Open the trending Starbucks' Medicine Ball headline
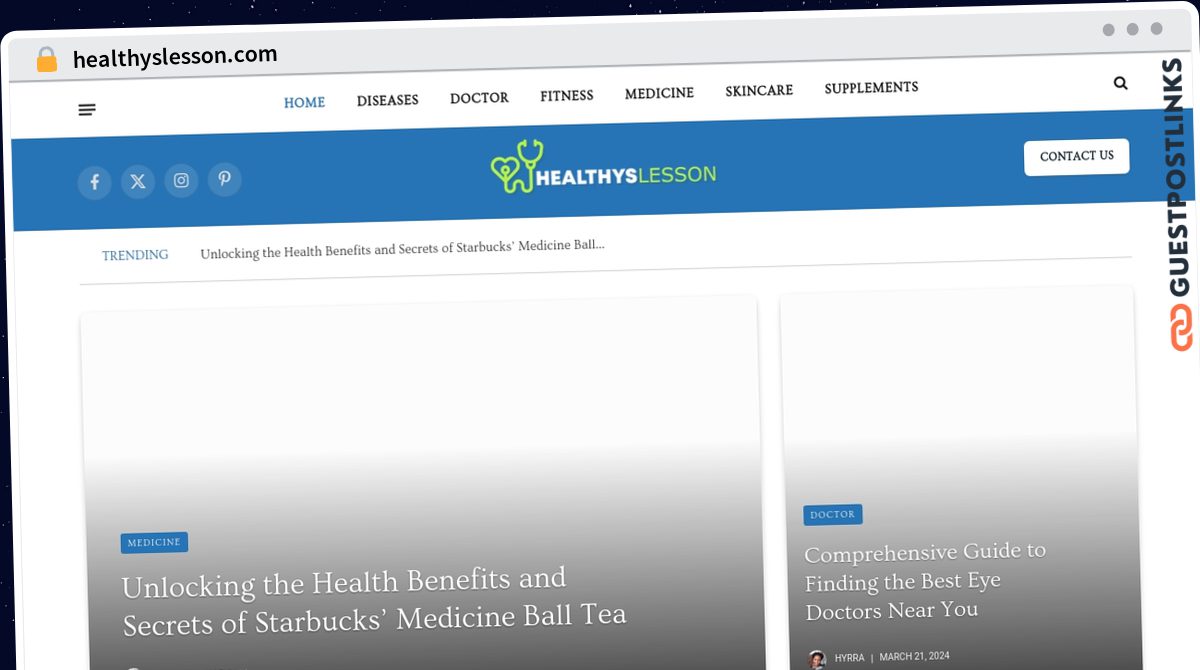 [x=402, y=249]
